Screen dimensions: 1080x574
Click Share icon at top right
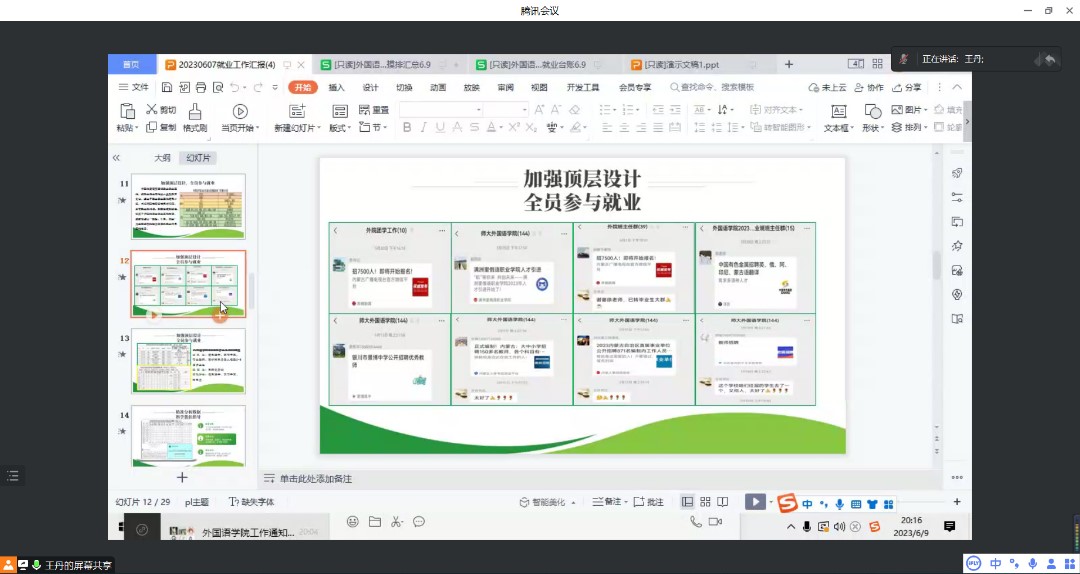[x=906, y=88]
